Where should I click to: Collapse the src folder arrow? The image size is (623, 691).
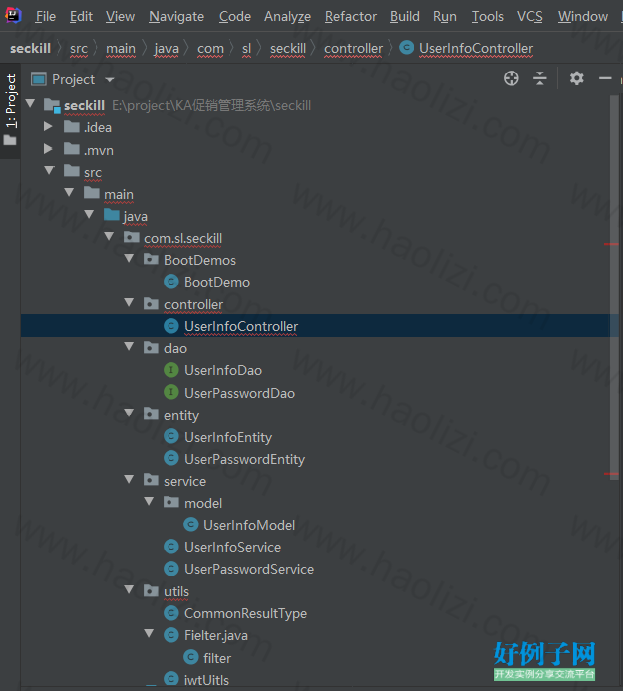click(x=50, y=171)
